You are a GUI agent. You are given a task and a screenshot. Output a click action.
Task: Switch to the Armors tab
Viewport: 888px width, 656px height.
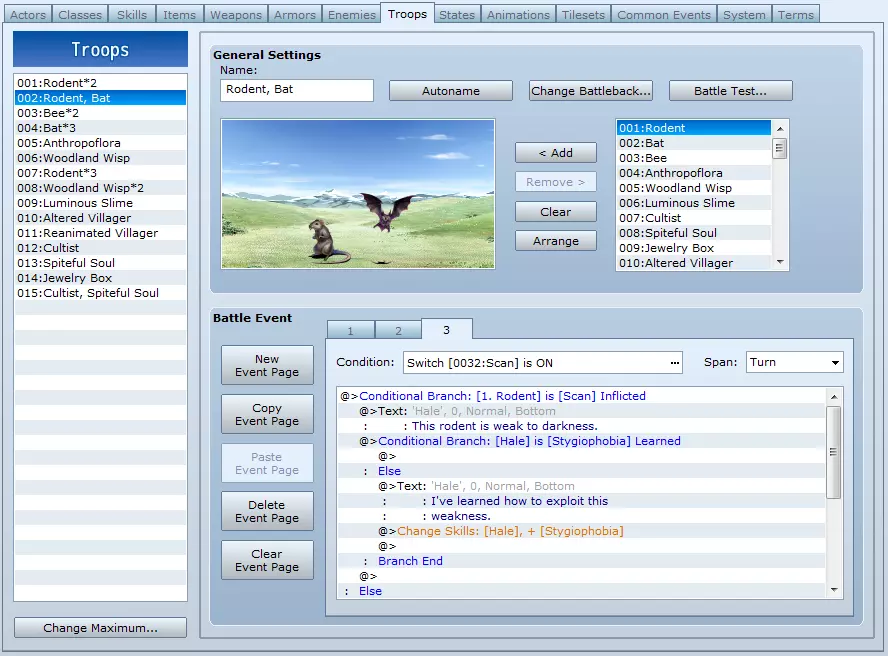click(294, 15)
